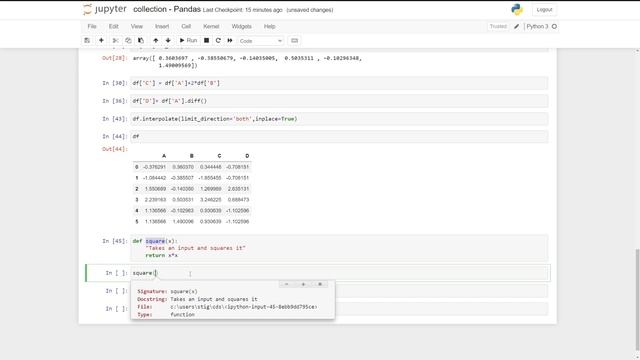
Task: Select the In [44] df cell
Action: 339,136
